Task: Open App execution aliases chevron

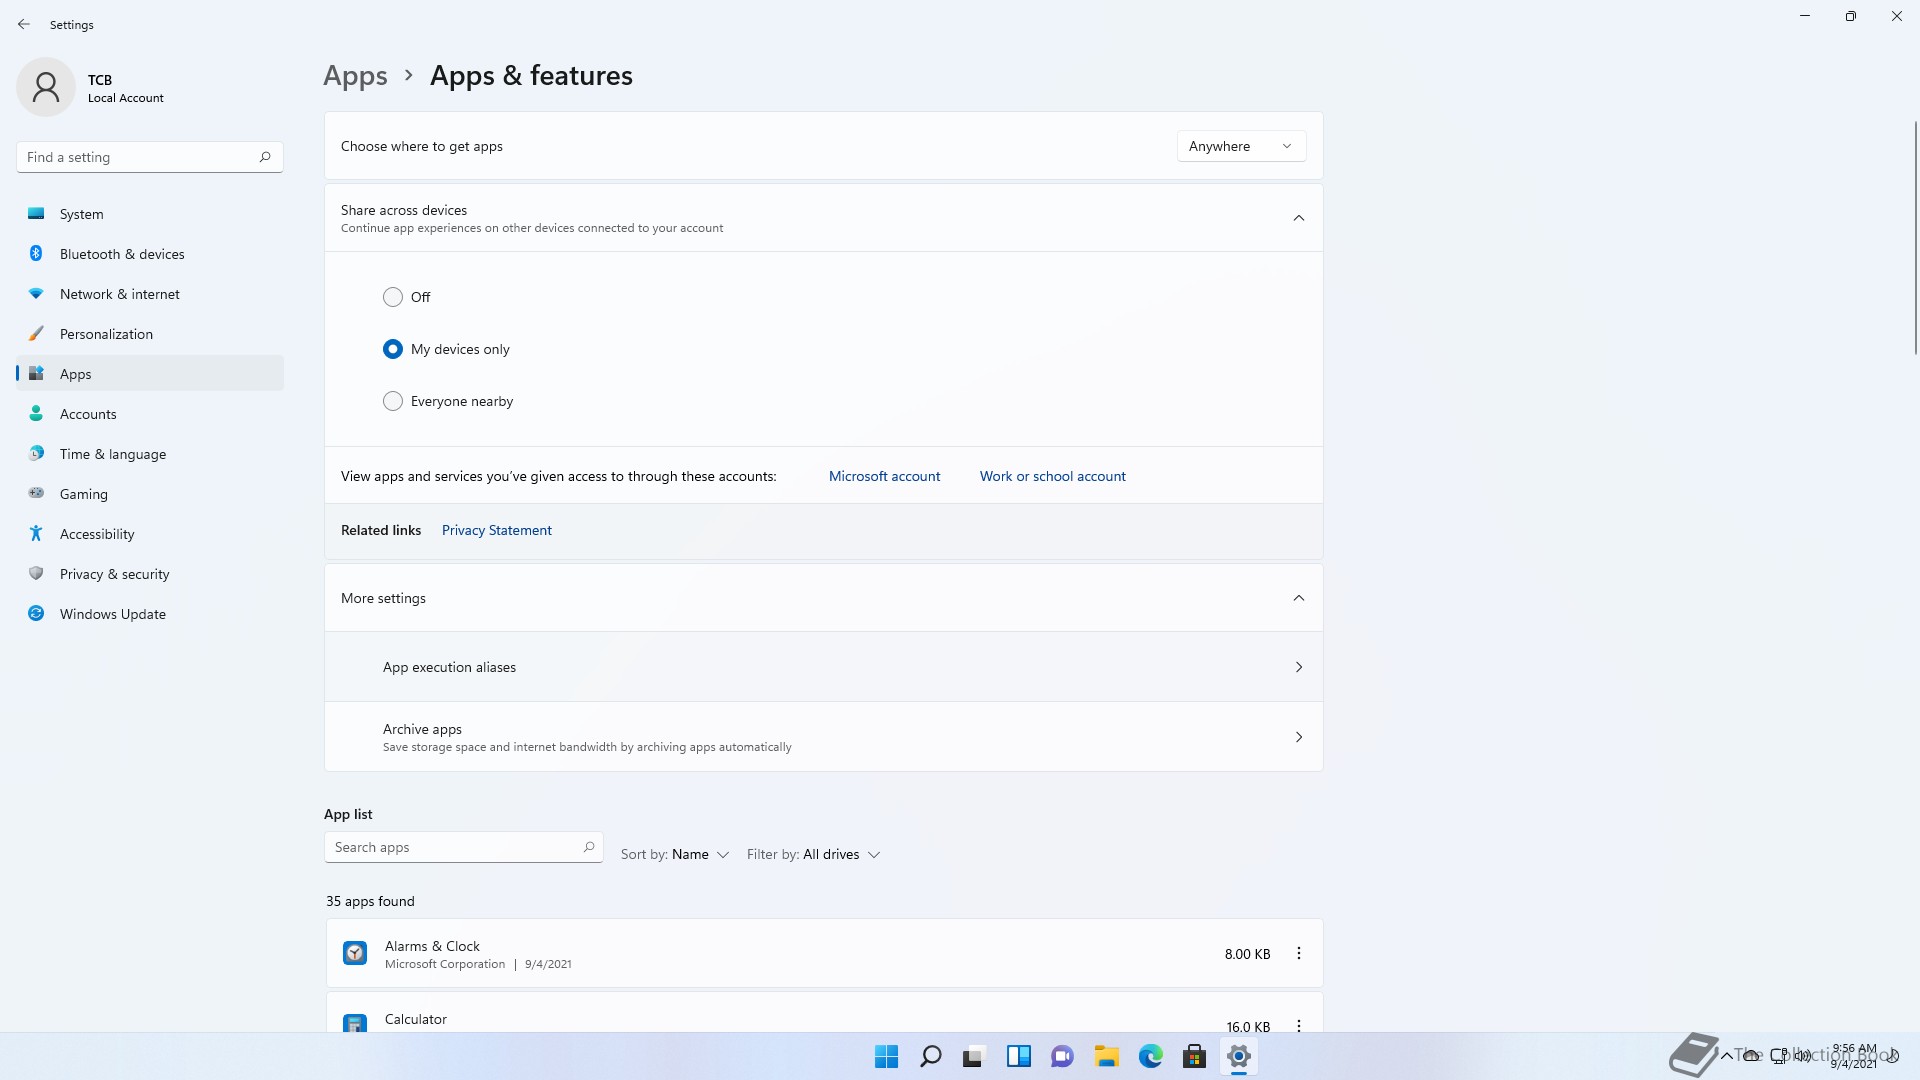Action: pyautogui.click(x=1299, y=667)
